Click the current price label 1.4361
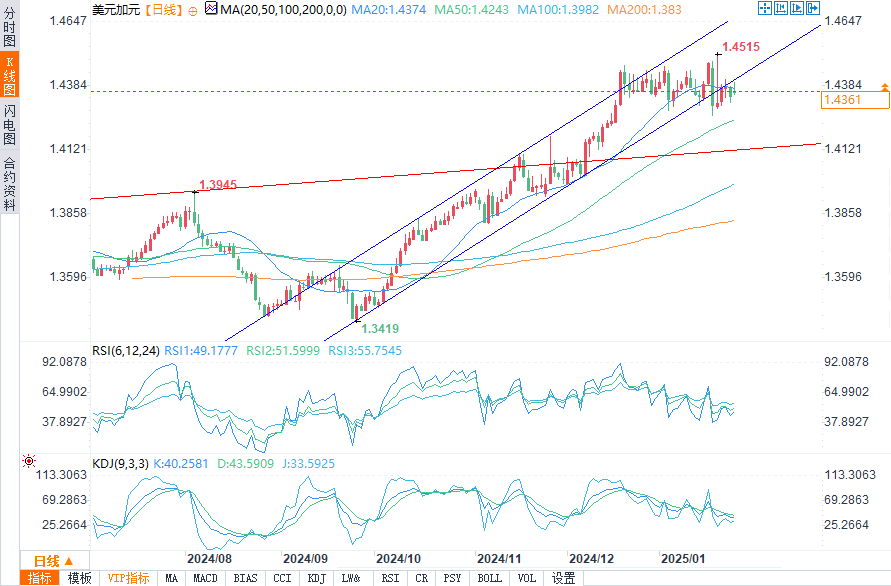This screenshot has height=586, width=891. pyautogui.click(x=842, y=100)
